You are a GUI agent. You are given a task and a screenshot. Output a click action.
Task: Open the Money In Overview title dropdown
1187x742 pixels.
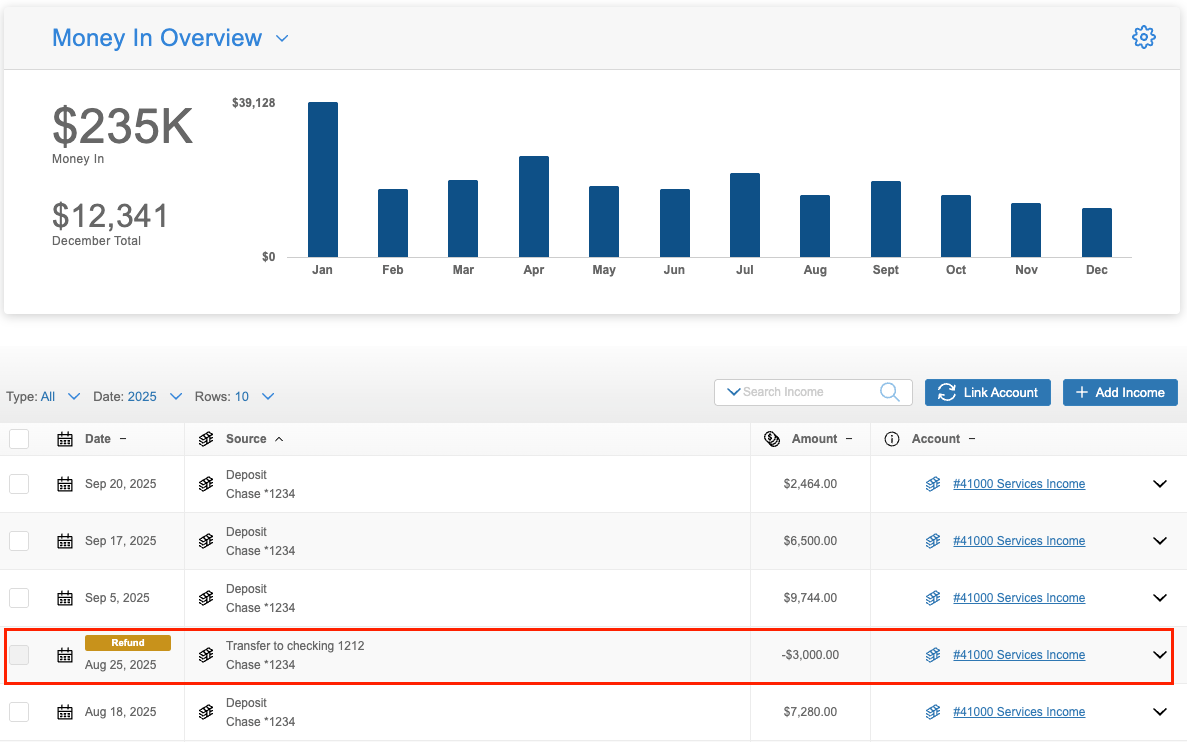pyautogui.click(x=282, y=39)
